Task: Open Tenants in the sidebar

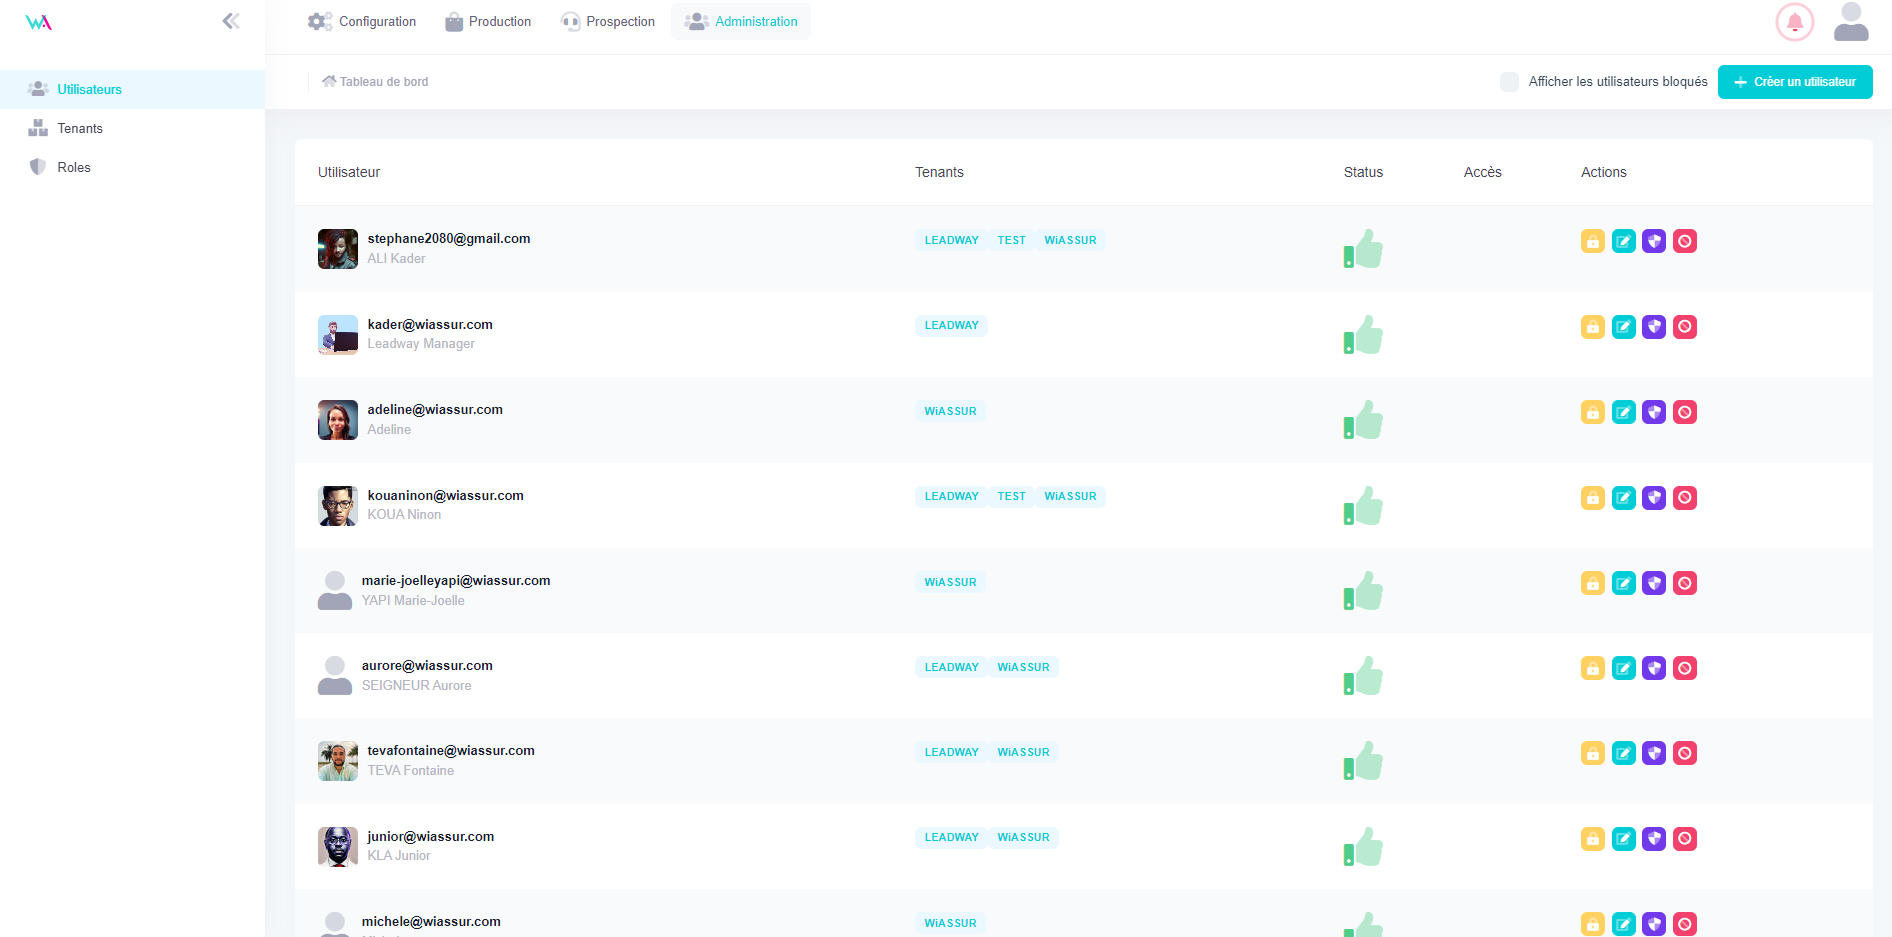Action: pyautogui.click(x=80, y=128)
